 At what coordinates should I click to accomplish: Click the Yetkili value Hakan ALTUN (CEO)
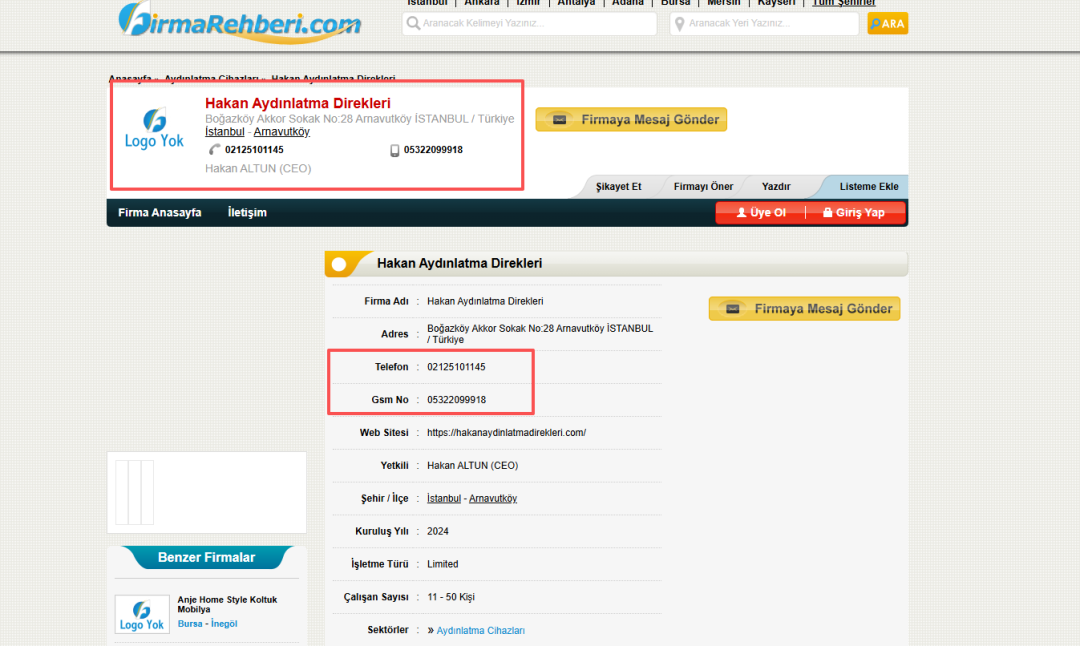472,466
